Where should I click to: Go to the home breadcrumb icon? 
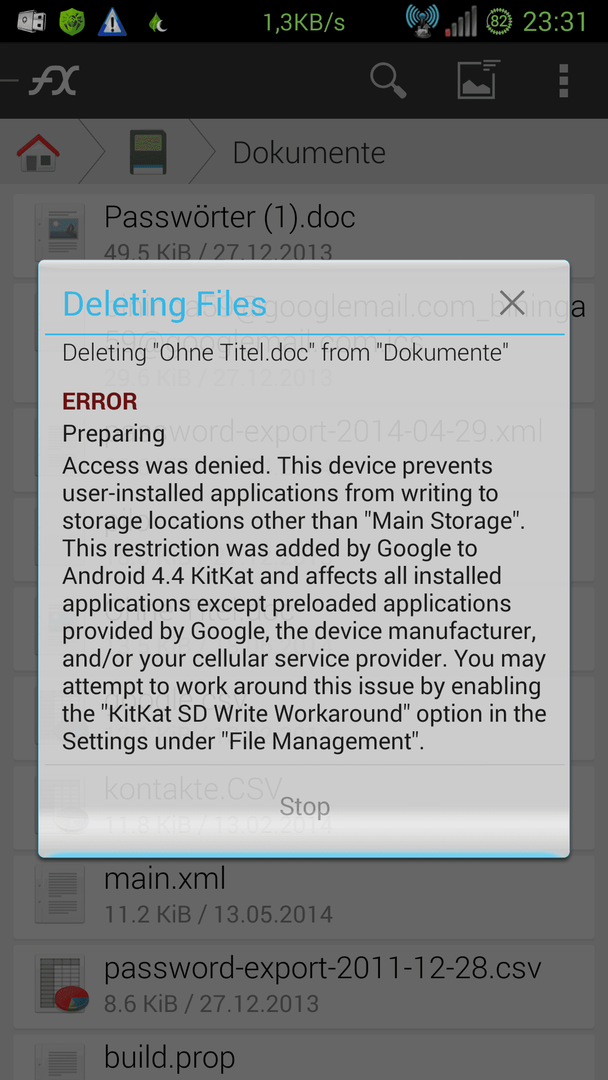point(39,153)
